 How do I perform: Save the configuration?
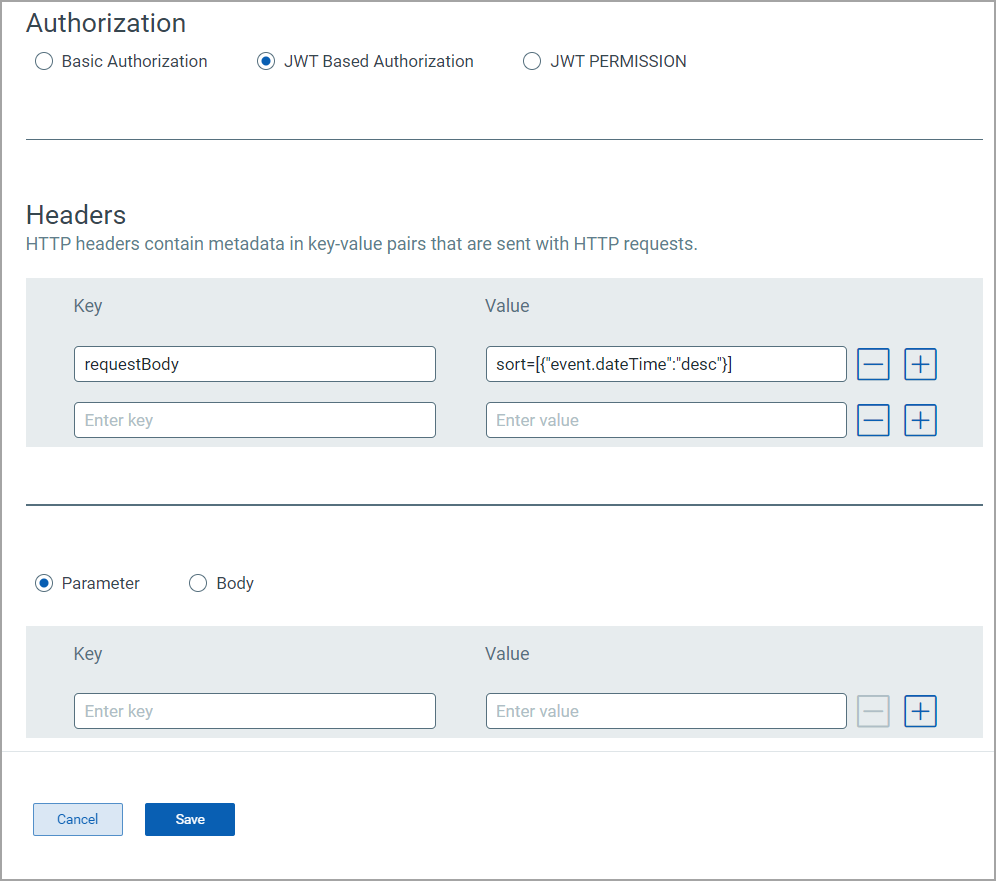click(x=190, y=819)
